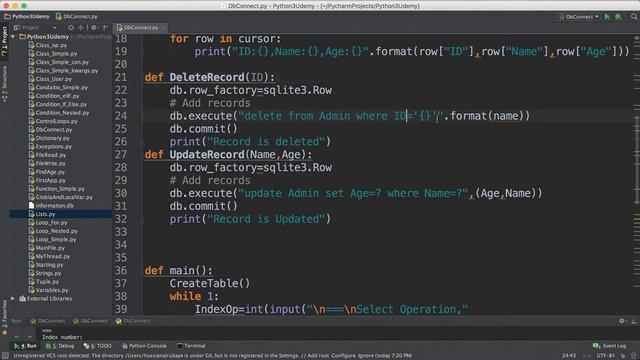This screenshot has height=360, width=640.
Task: Open the Event Log
Action: coord(609,346)
